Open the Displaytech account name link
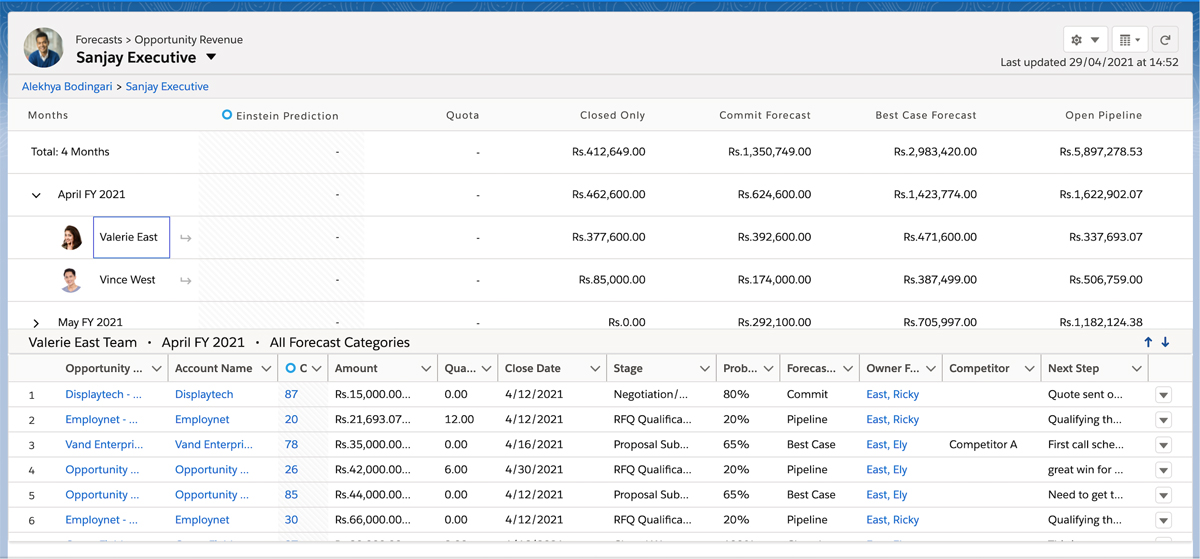Viewport: 1200px width, 559px height. (x=204, y=395)
